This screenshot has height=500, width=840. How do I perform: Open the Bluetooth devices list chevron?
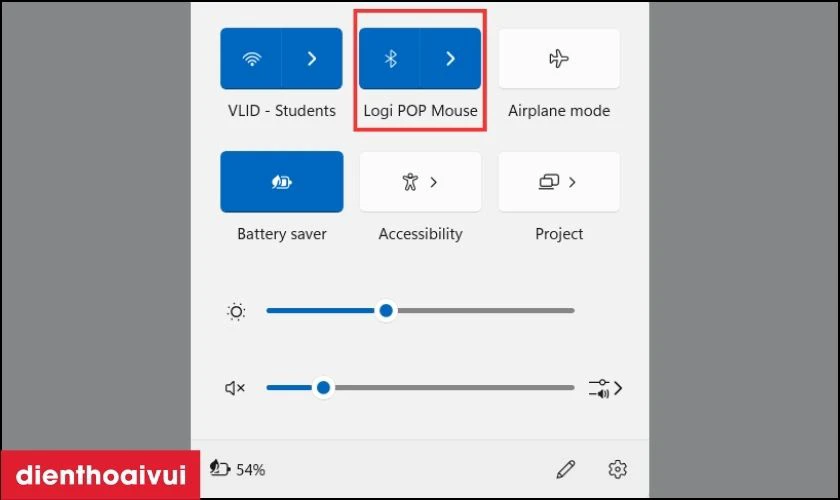pos(451,58)
